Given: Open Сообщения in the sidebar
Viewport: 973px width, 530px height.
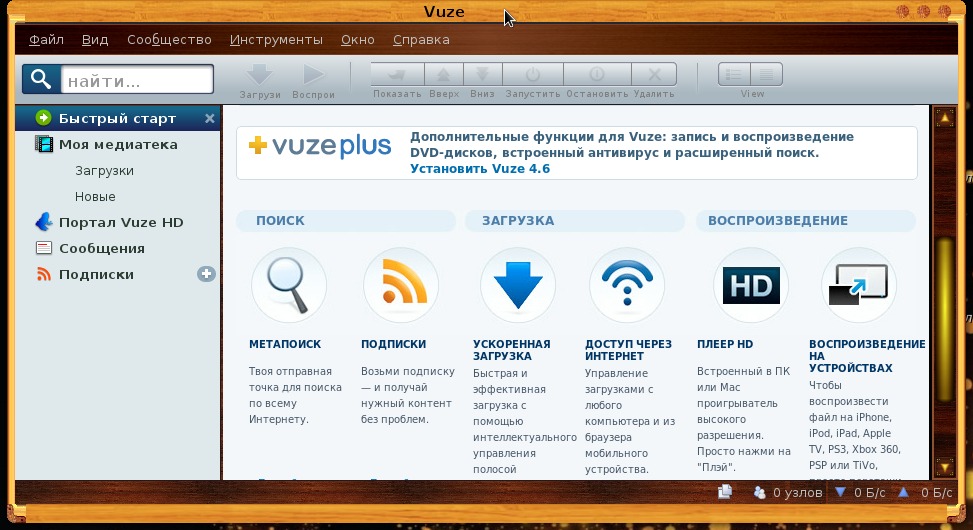Looking at the screenshot, I should click(117, 248).
